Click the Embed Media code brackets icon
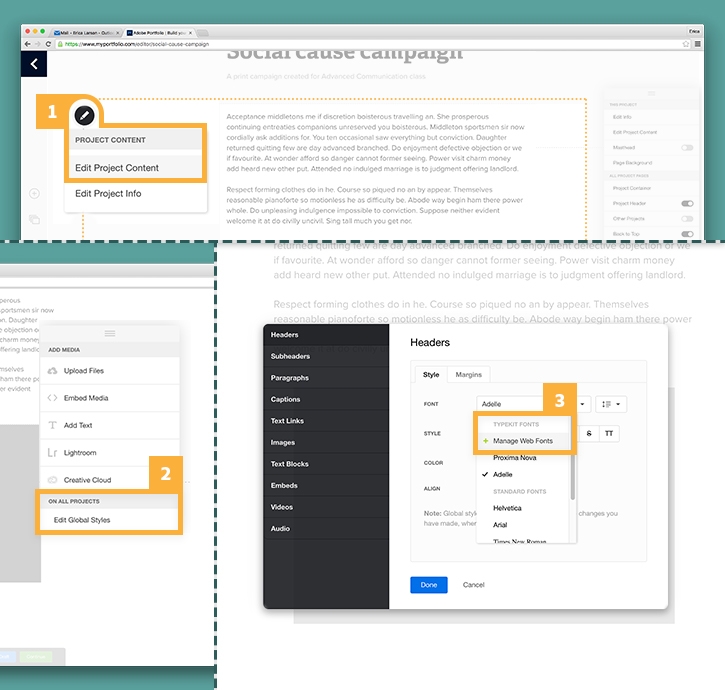 [x=52, y=398]
